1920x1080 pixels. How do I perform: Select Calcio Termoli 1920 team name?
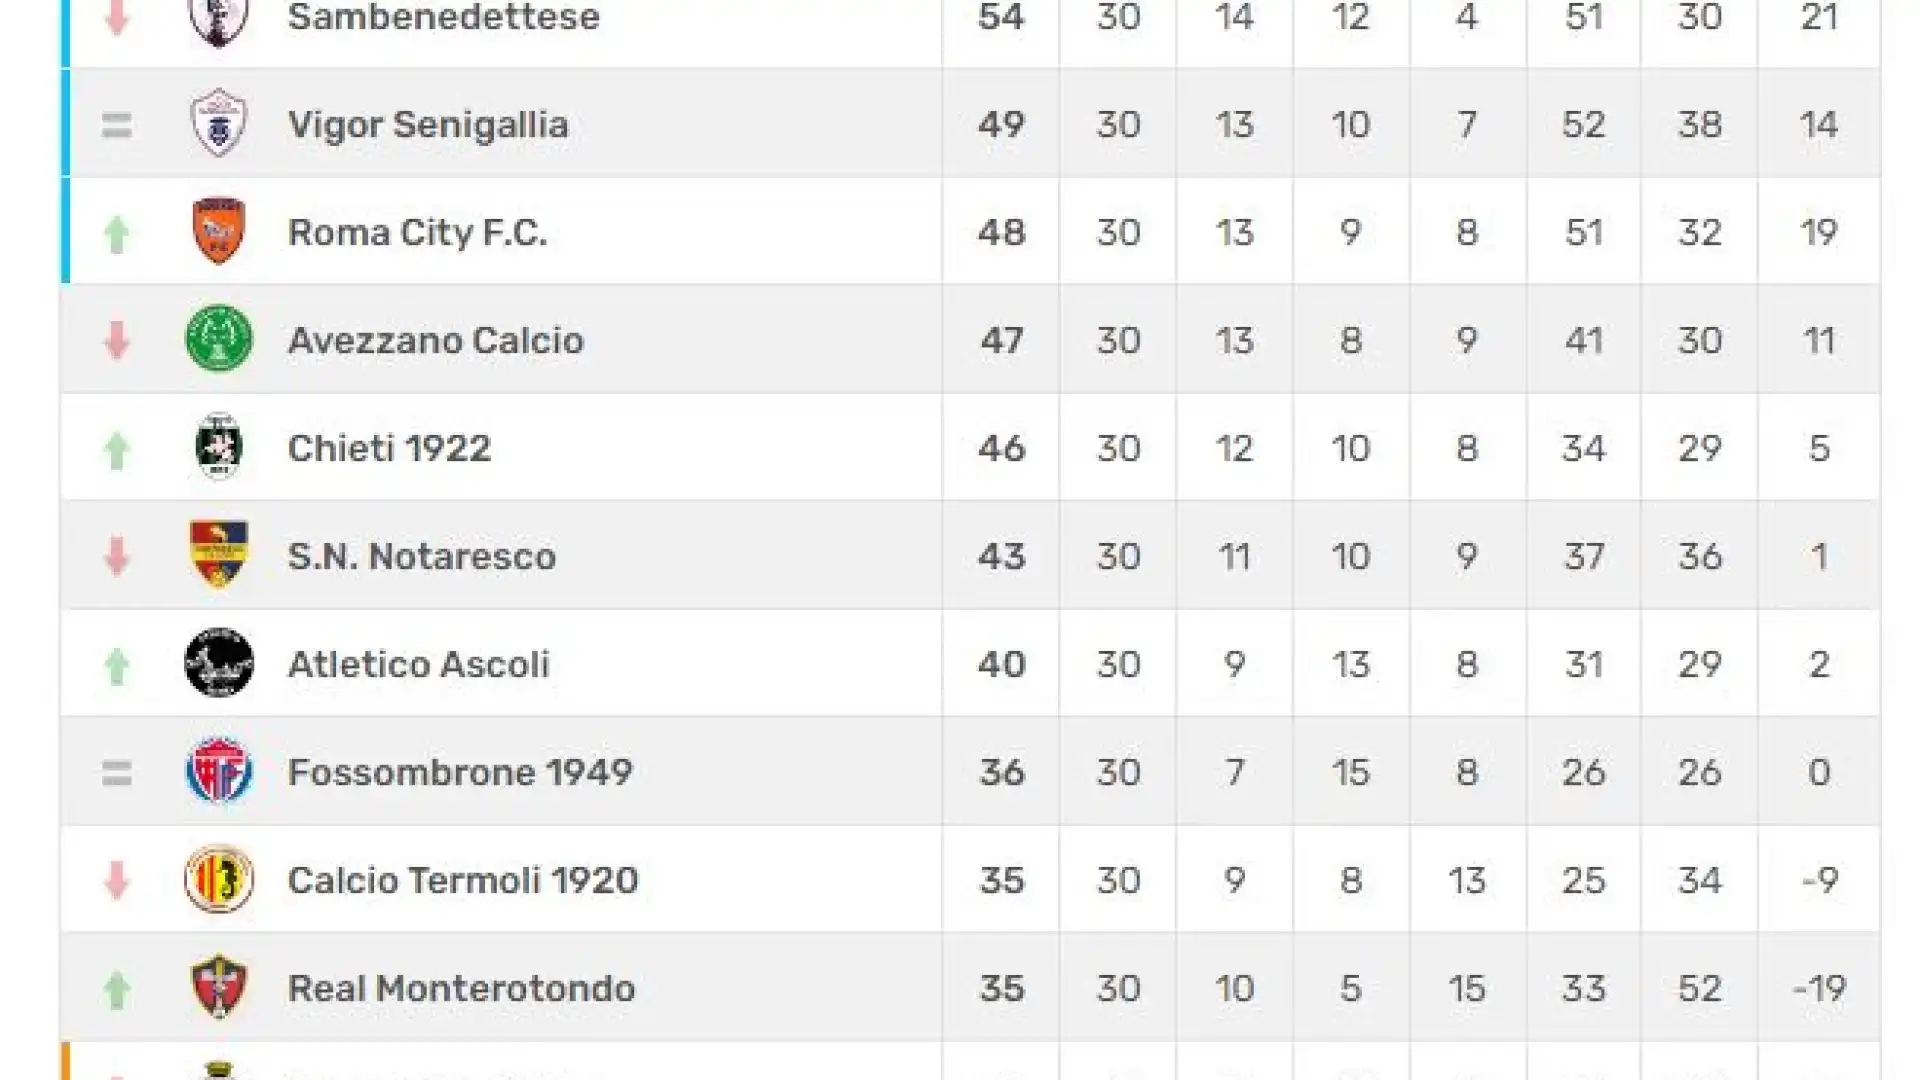coord(463,880)
